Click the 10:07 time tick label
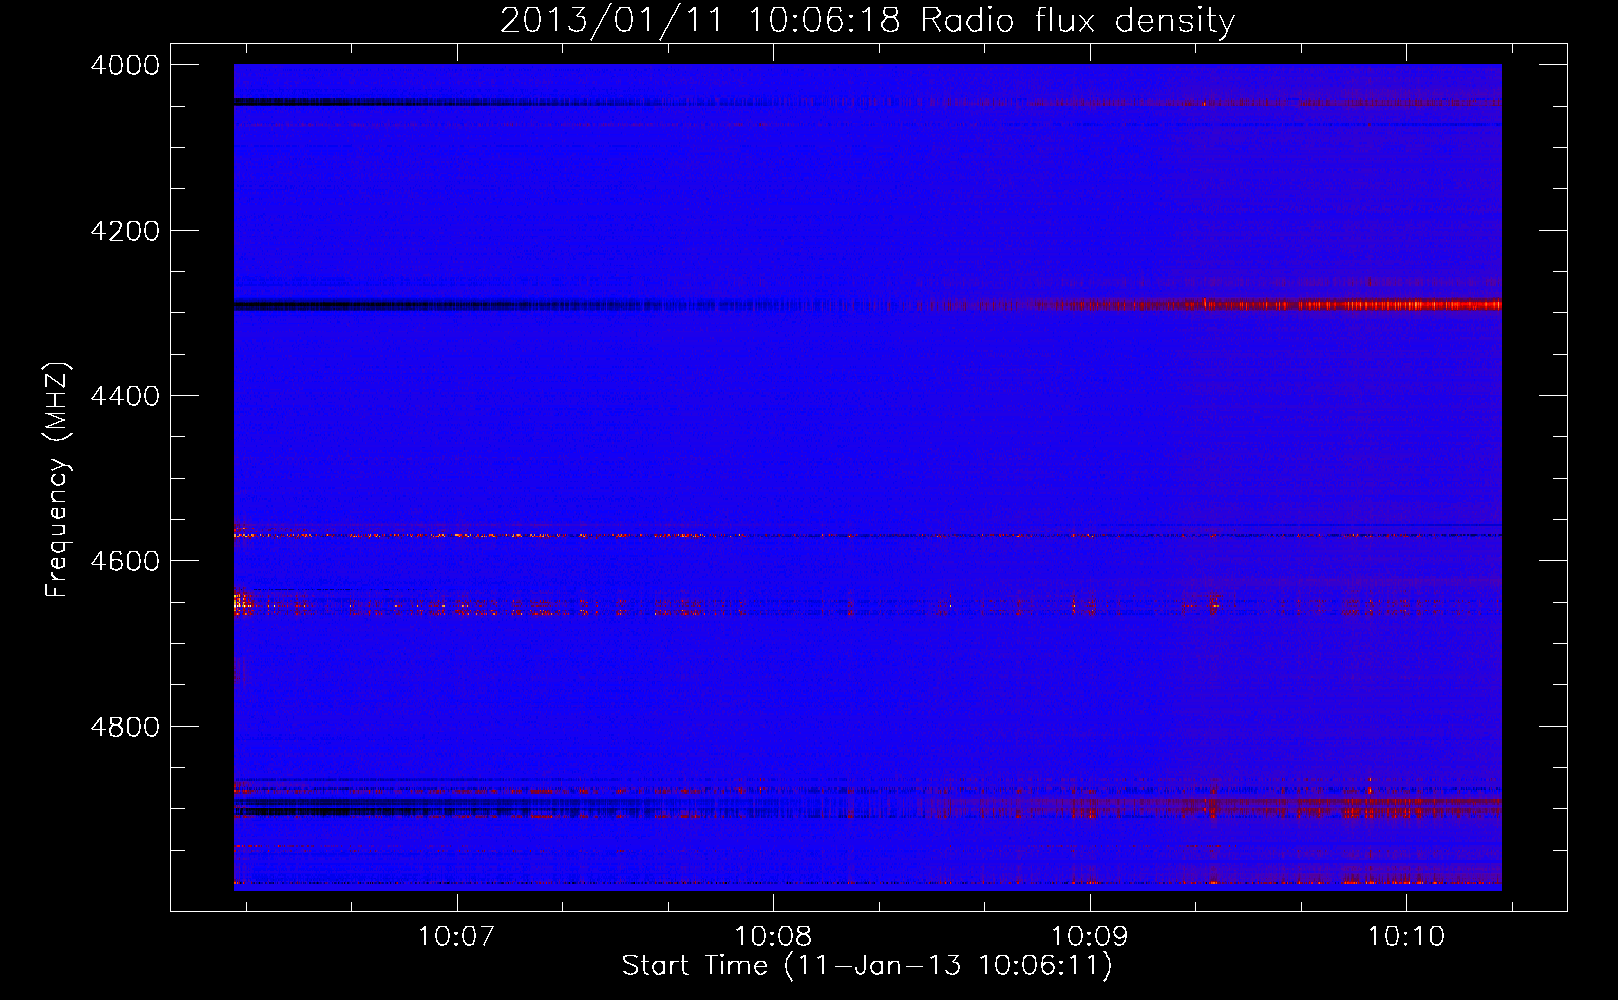 tap(457, 937)
